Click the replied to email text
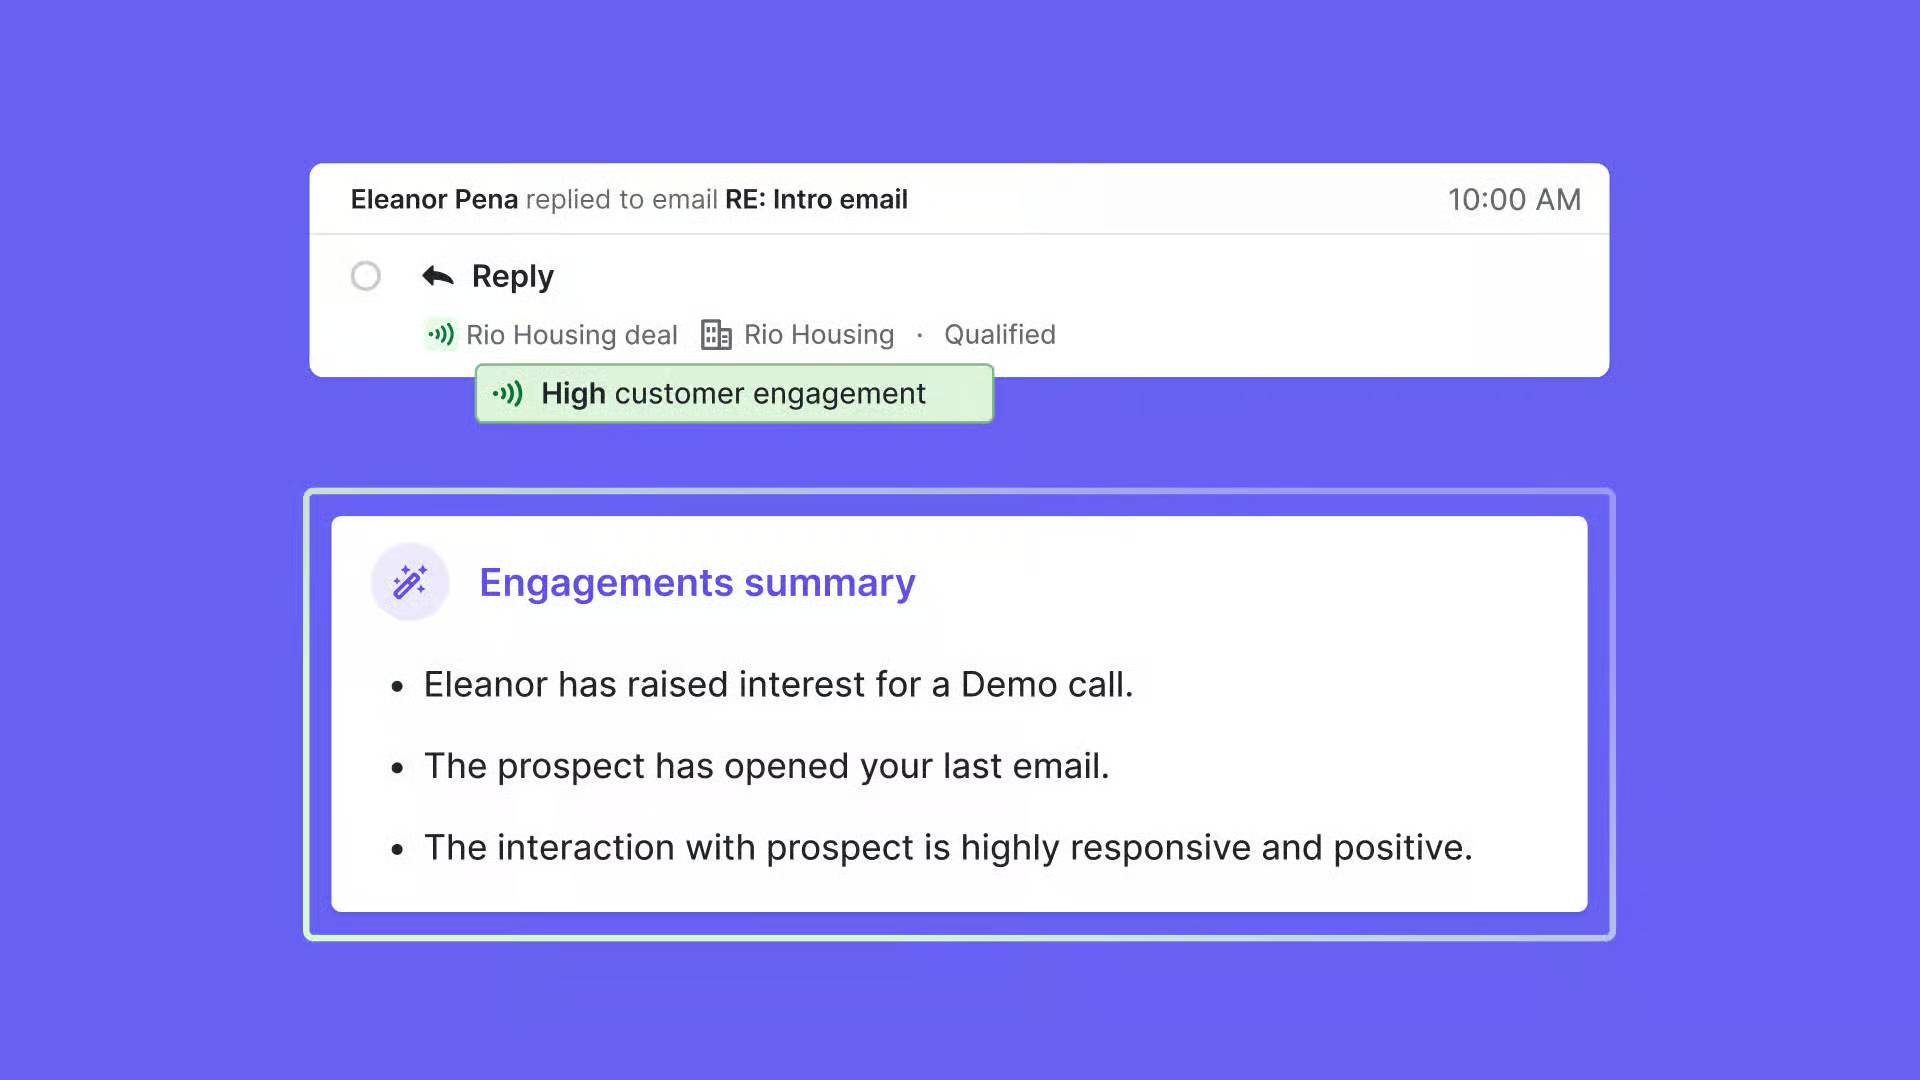 click(622, 200)
